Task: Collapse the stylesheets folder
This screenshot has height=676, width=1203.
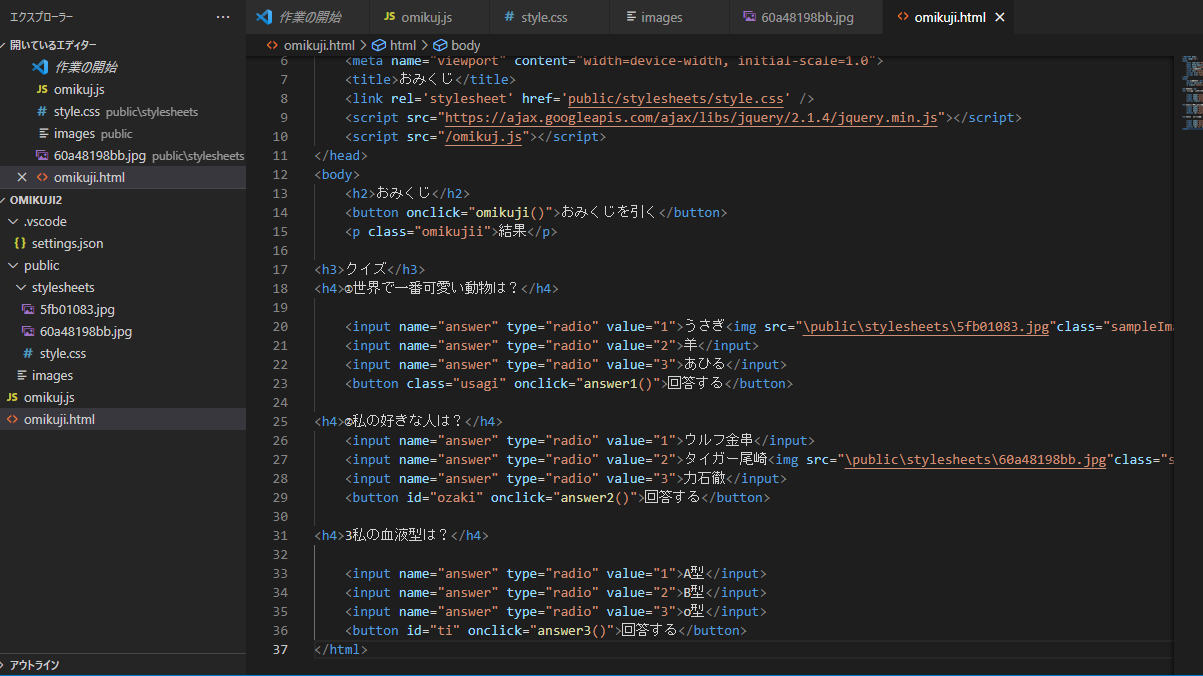Action: coord(20,287)
